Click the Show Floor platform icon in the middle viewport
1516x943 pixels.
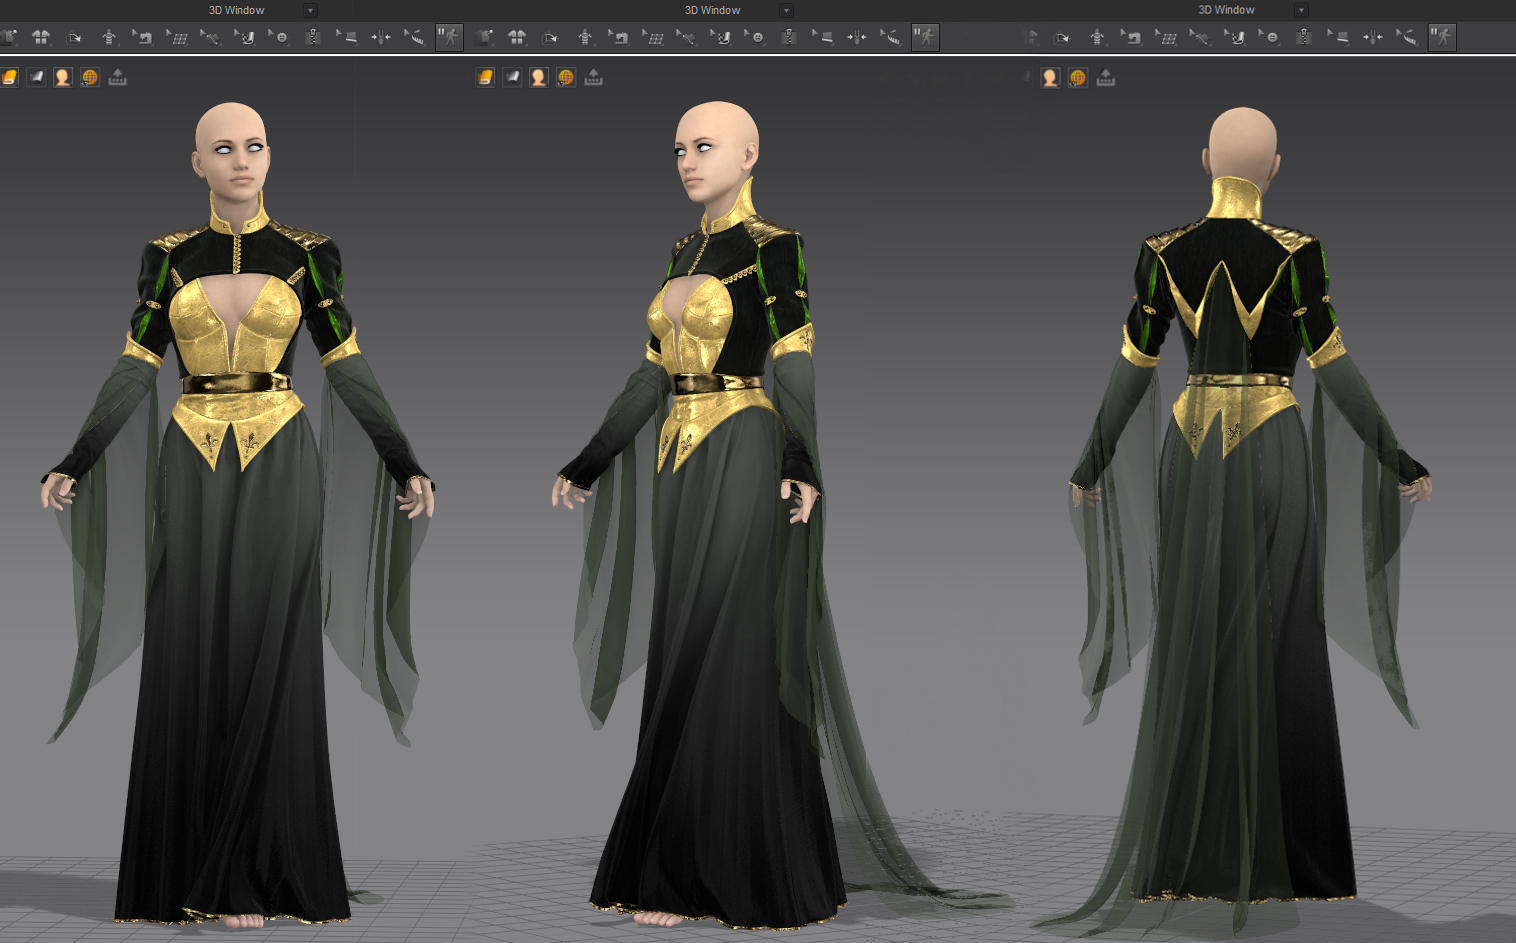593,76
